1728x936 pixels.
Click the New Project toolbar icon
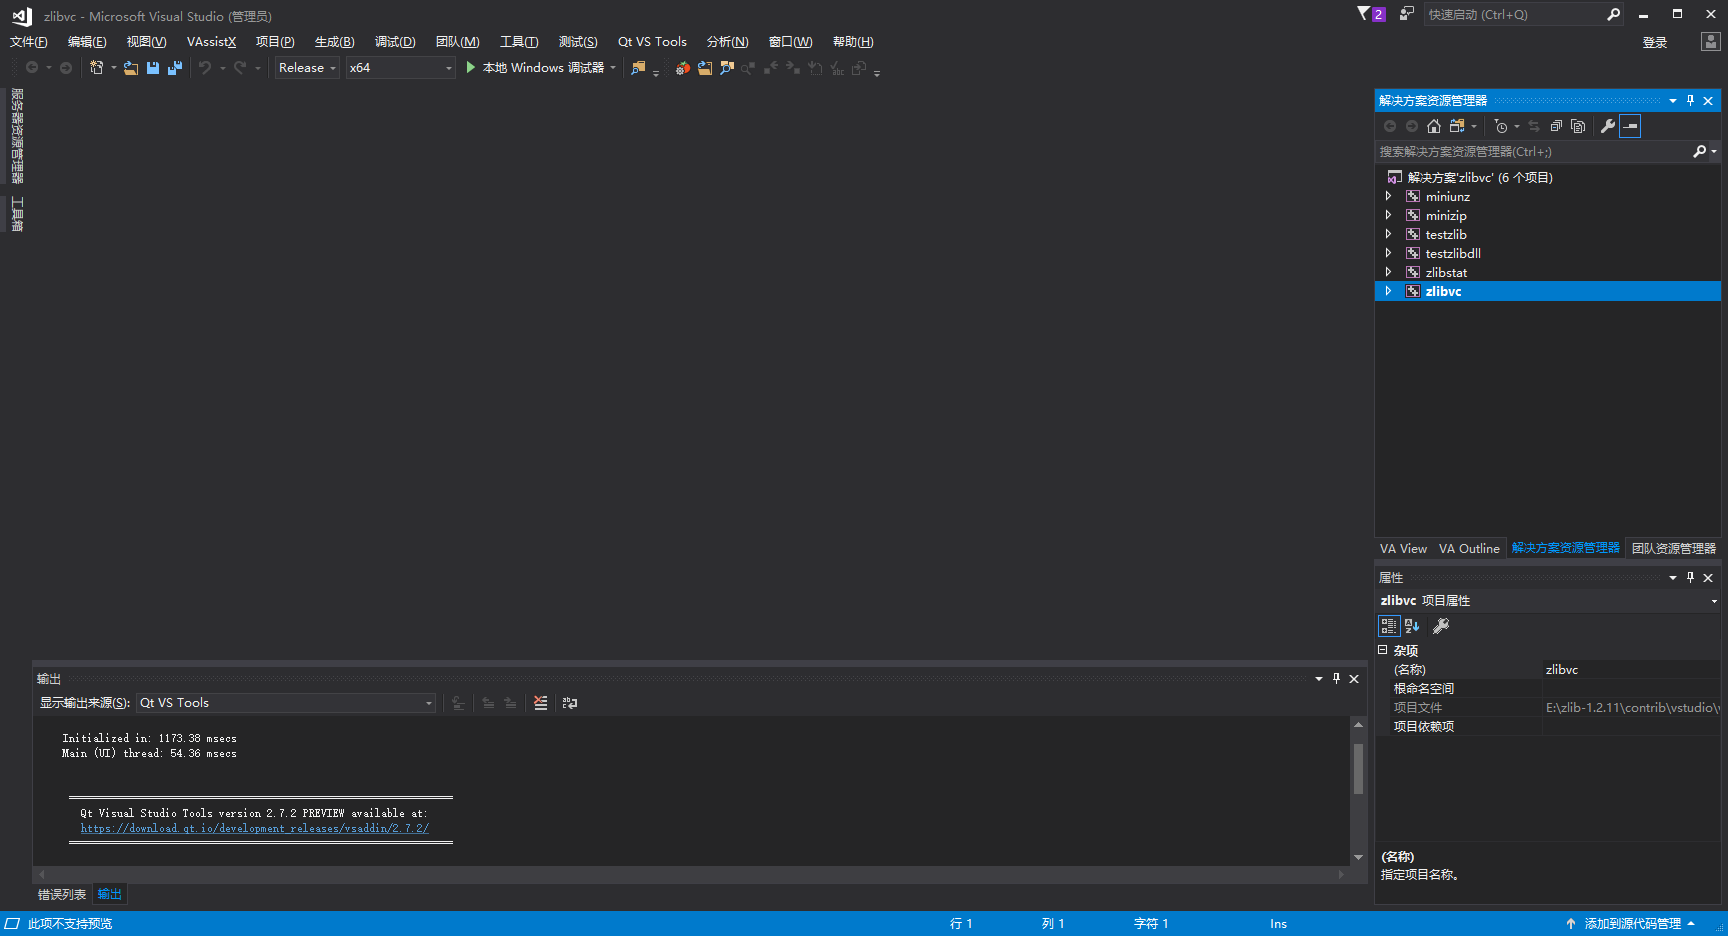[96, 68]
